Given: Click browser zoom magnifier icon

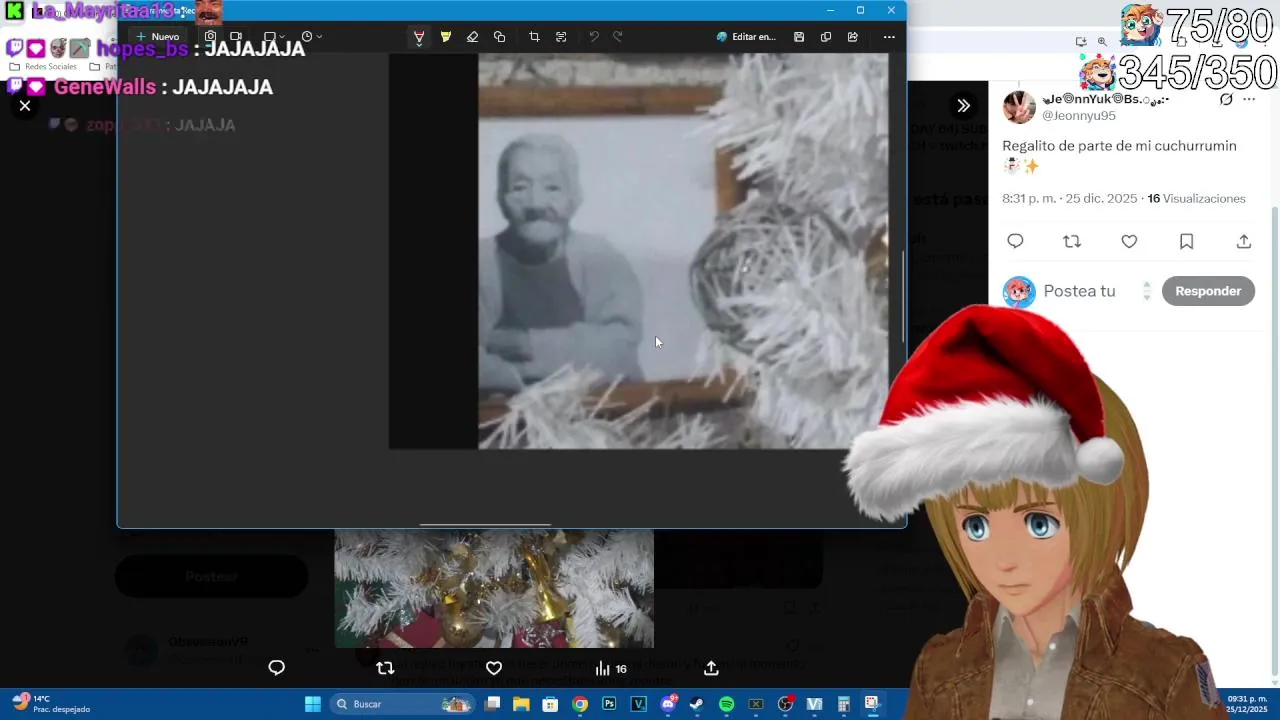Looking at the screenshot, I should click(x=1102, y=41).
